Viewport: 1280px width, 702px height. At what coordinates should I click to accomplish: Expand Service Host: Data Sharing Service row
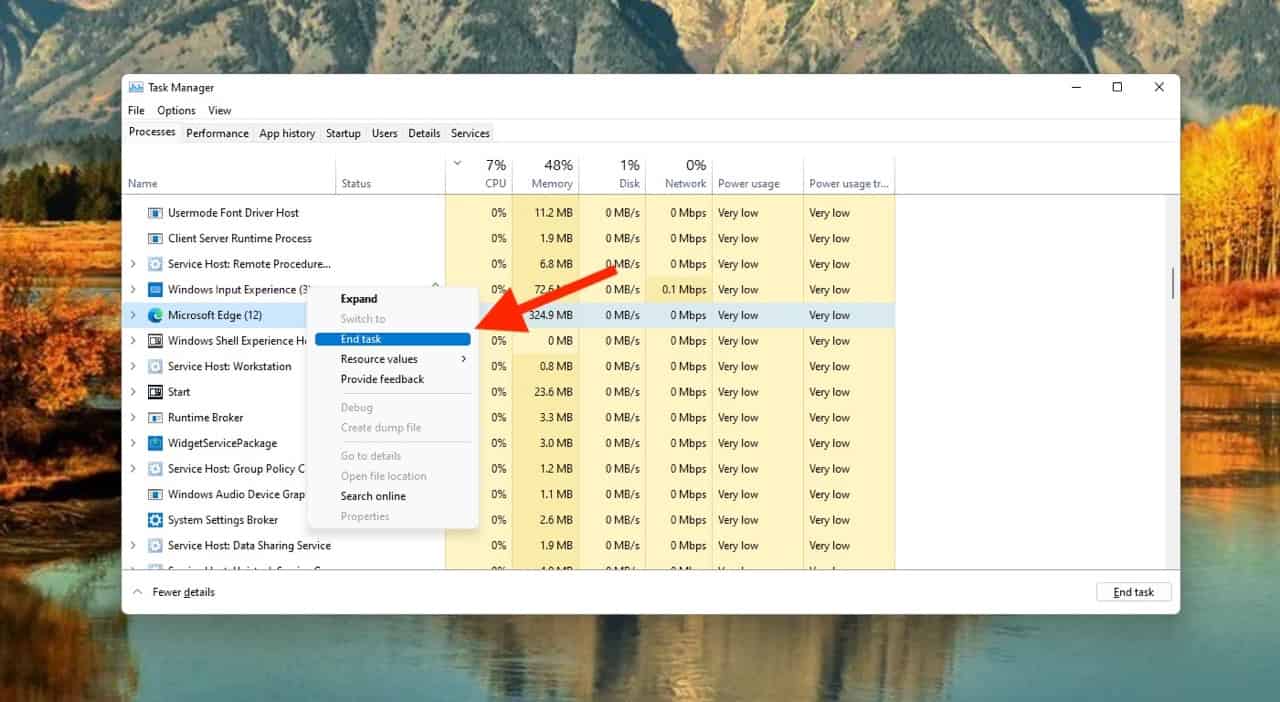(x=133, y=546)
